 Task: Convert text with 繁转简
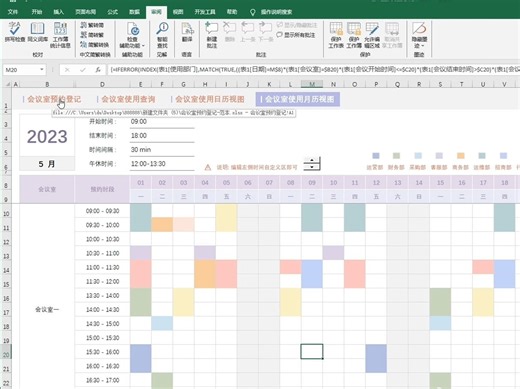(92, 25)
